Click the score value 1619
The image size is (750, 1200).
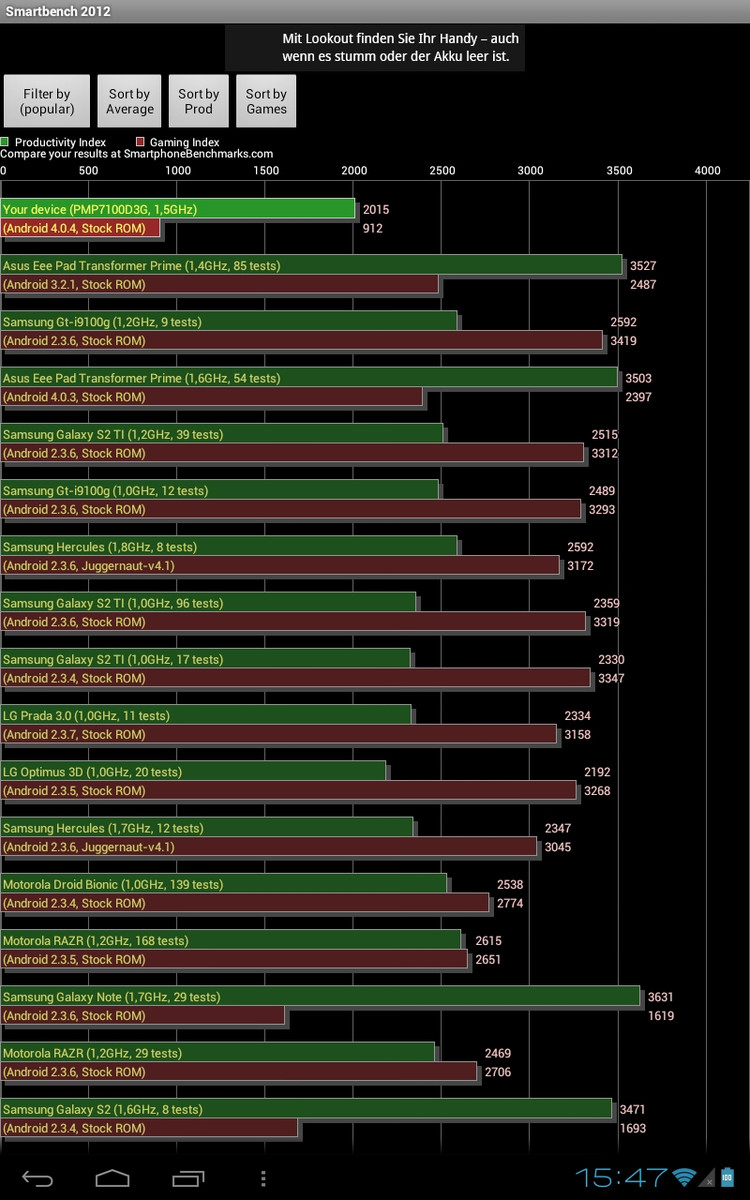[661, 1016]
